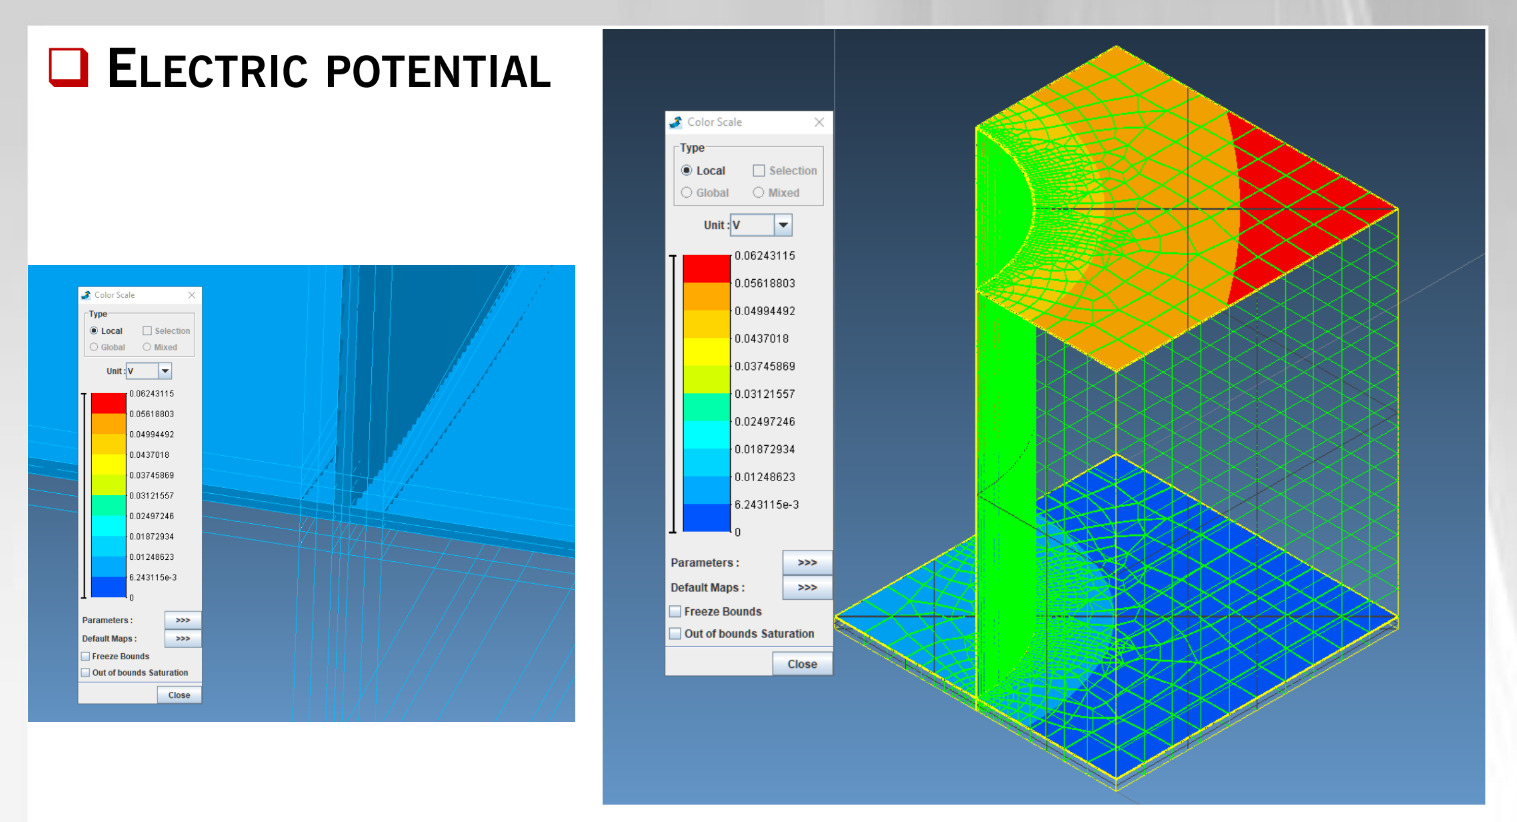Image resolution: width=1517 pixels, height=822 pixels.
Task: Expand Default Maps with >>> in the larger dialog
Action: (x=806, y=588)
